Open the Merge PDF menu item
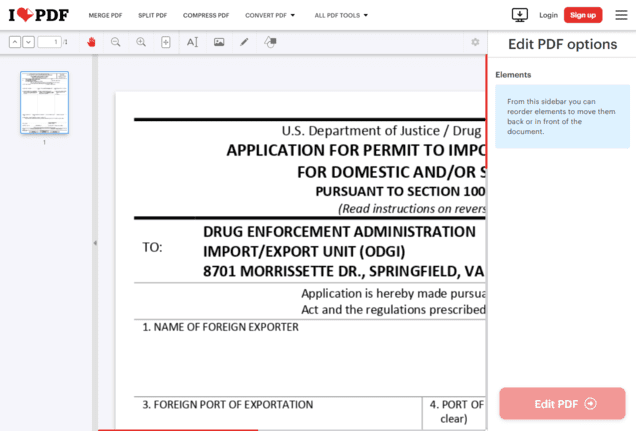 tap(105, 16)
